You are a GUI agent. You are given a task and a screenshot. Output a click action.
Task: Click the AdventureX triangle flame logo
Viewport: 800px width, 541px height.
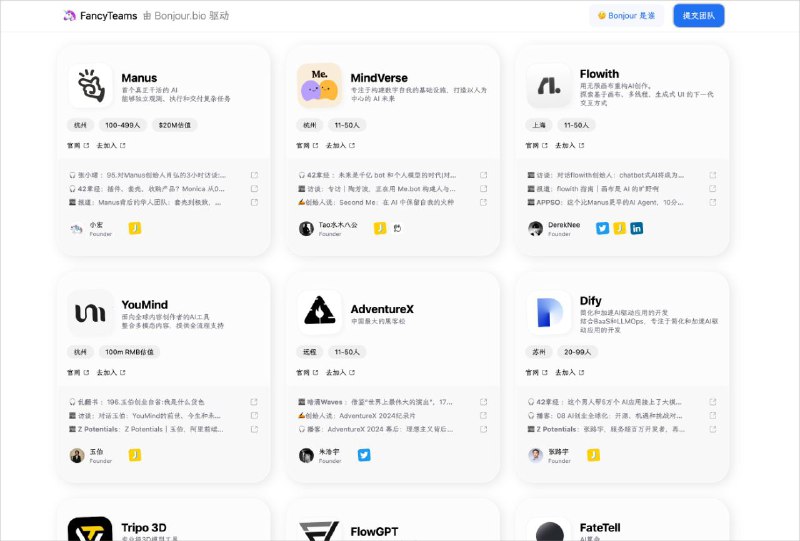point(319,312)
